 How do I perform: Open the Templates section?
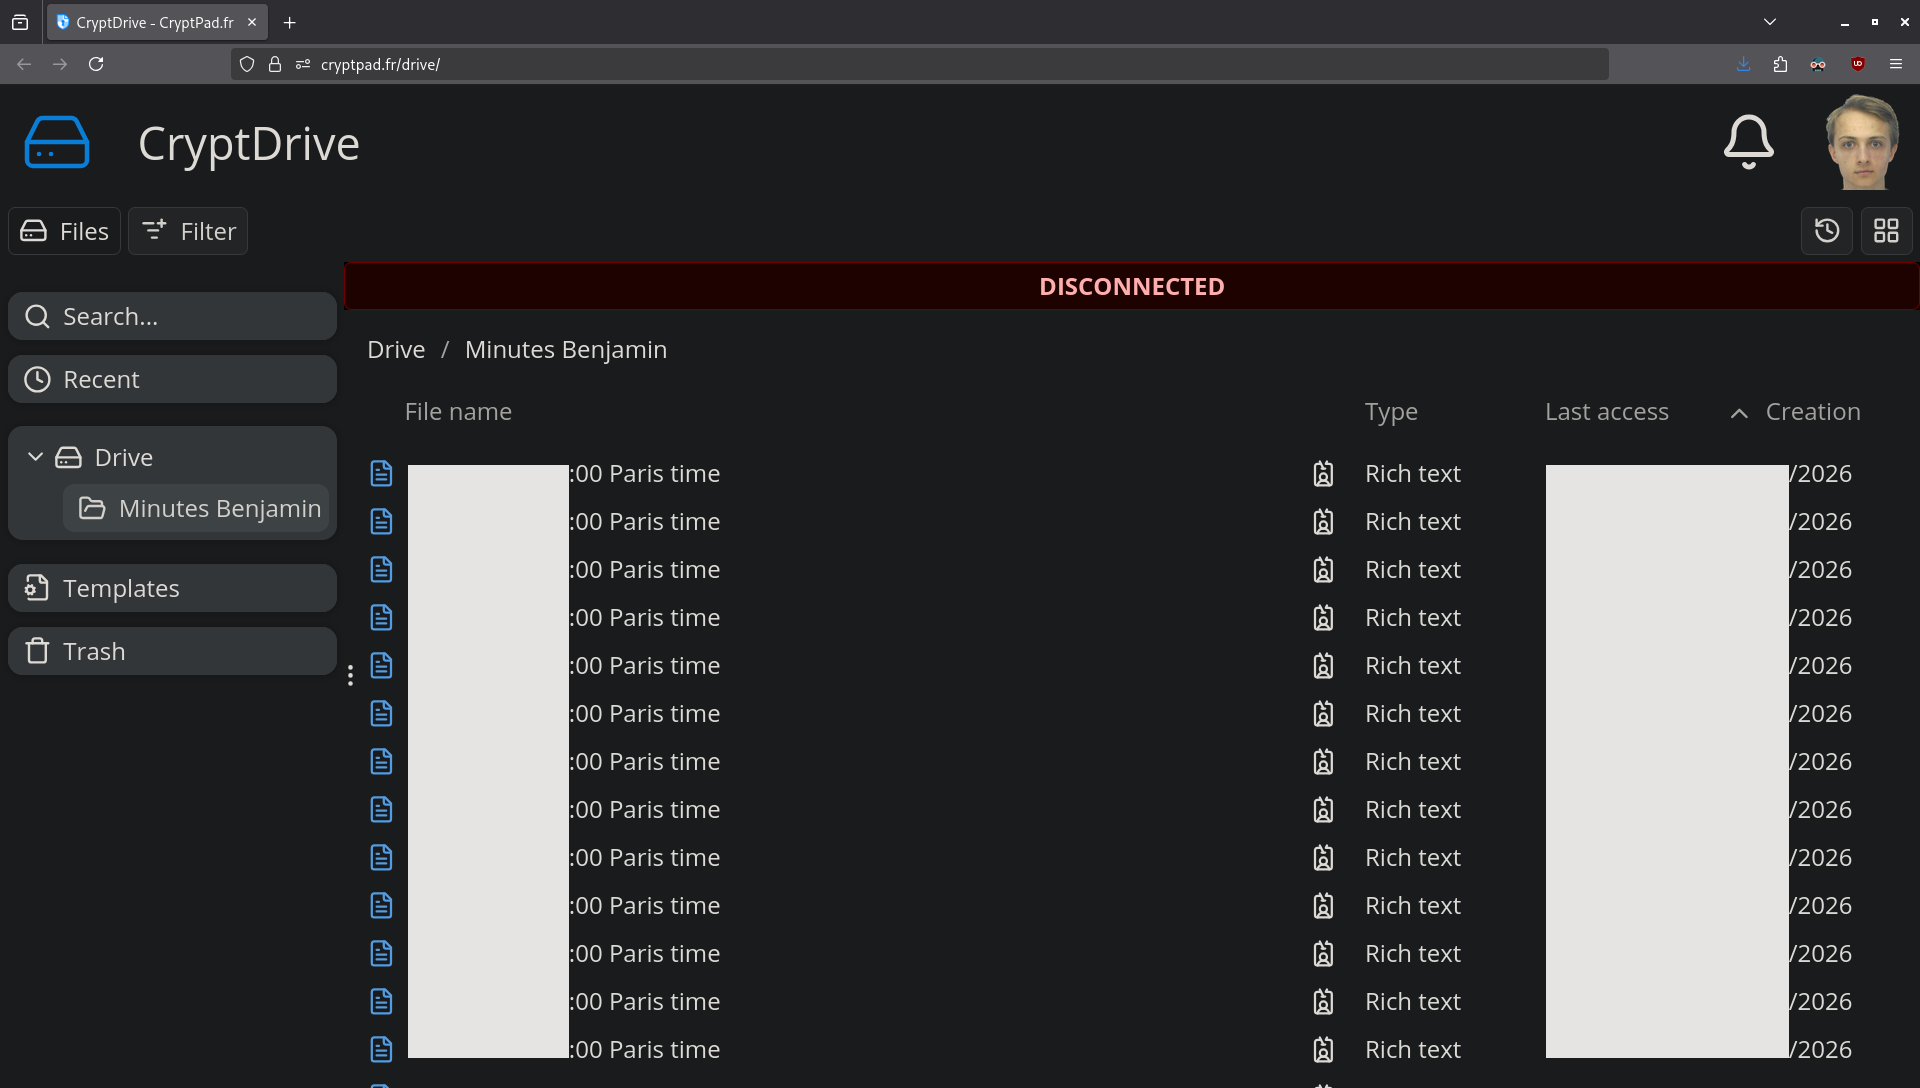pyautogui.click(x=173, y=588)
